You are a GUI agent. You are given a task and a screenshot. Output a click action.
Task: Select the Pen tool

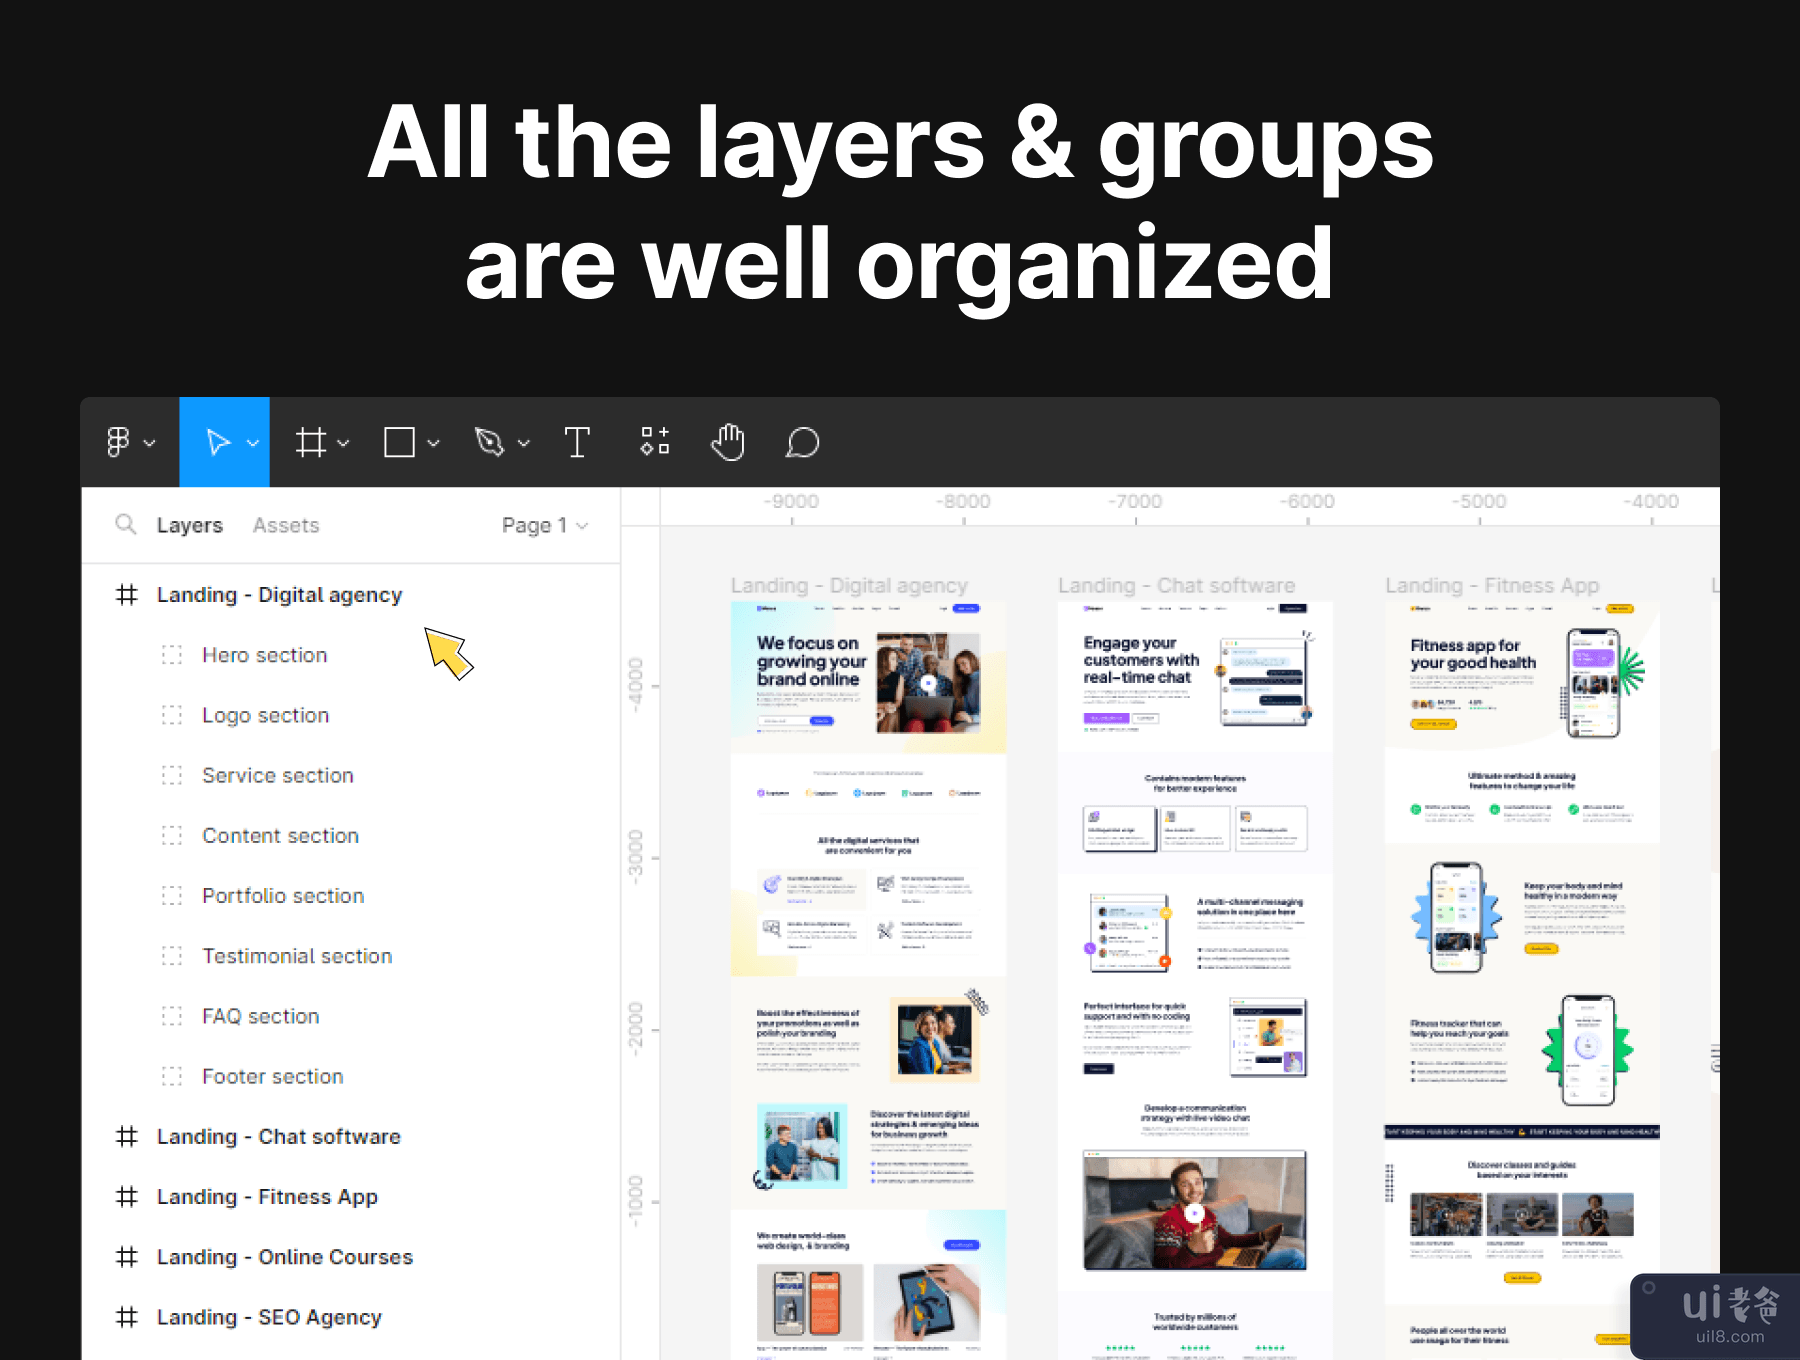click(489, 442)
